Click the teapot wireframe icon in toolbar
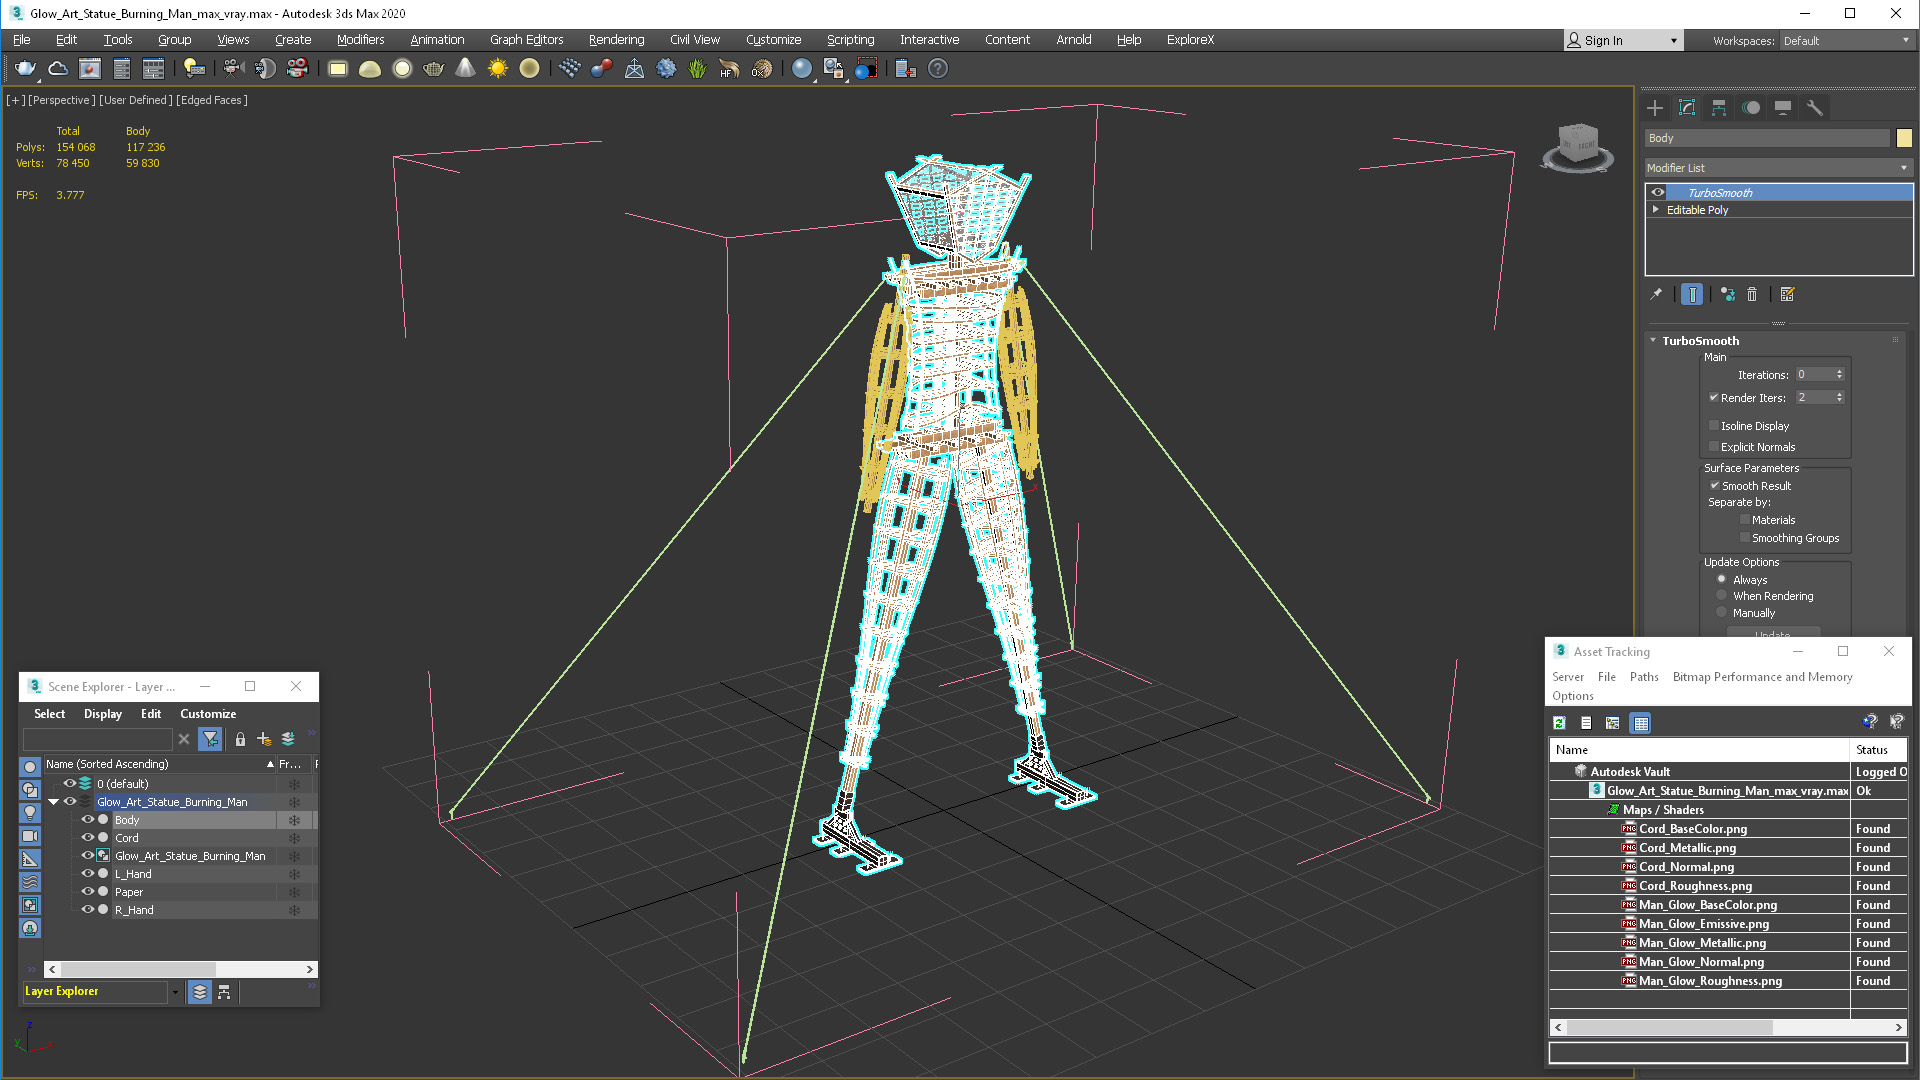Image resolution: width=1920 pixels, height=1080 pixels. pyautogui.click(x=433, y=68)
